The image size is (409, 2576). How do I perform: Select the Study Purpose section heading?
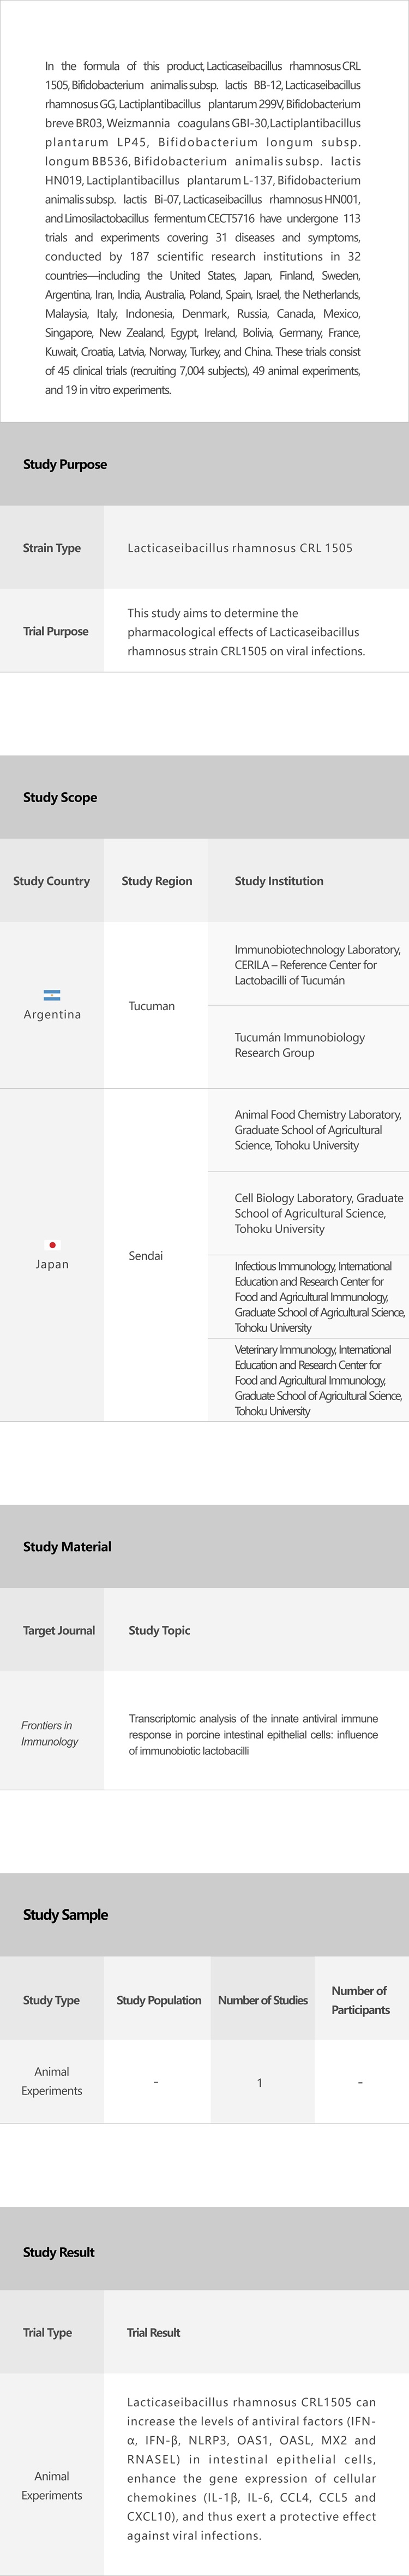65,464
